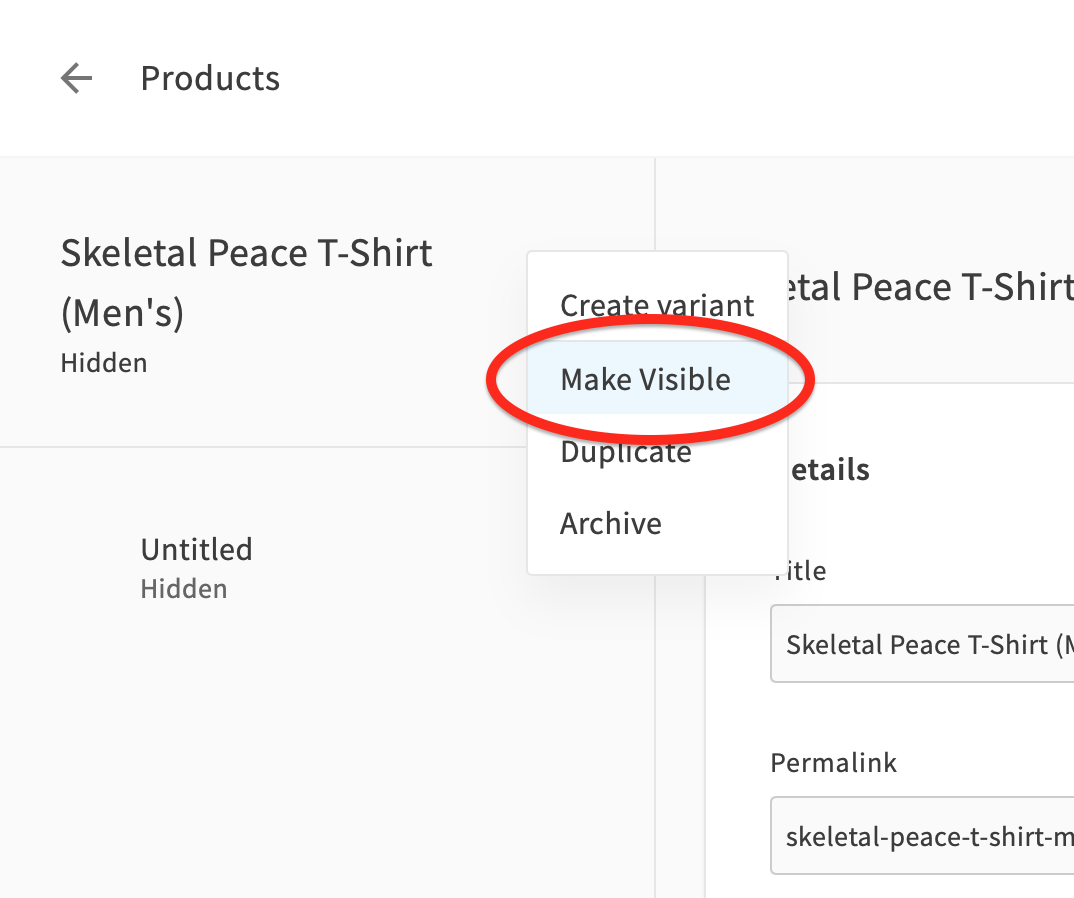The image size is (1074, 898).
Task: Focus the Title input field
Action: (x=922, y=643)
